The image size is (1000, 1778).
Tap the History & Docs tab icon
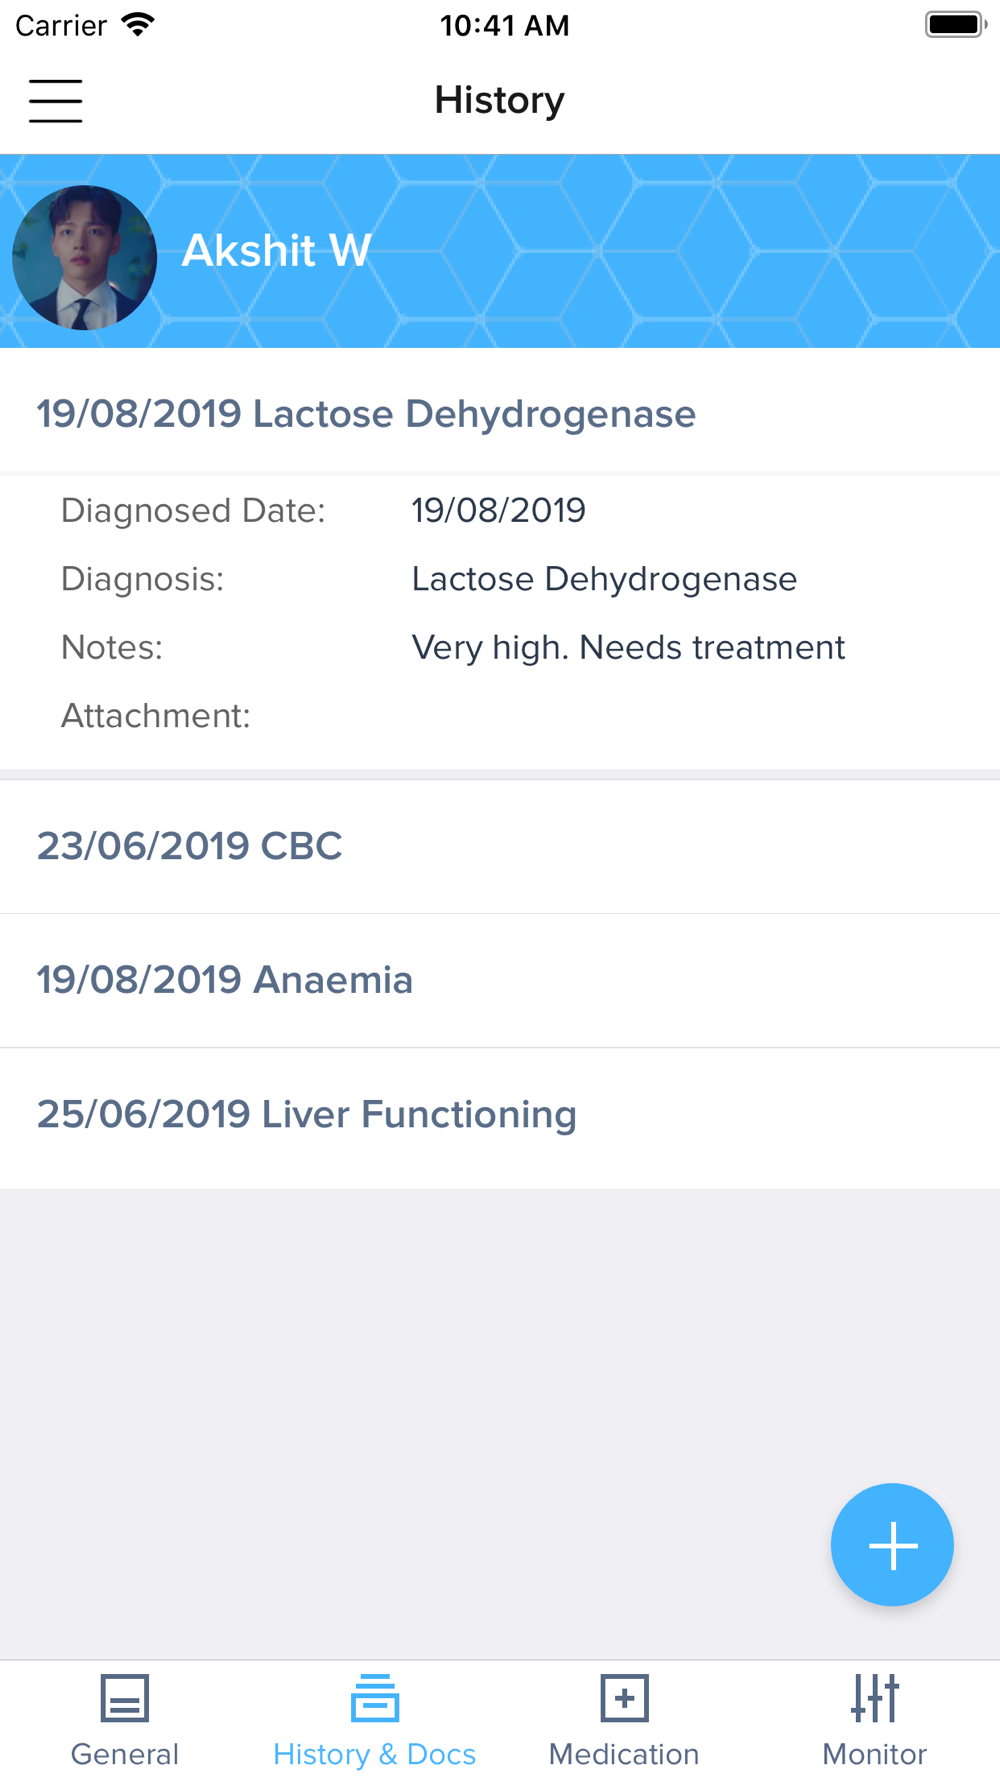click(375, 1698)
